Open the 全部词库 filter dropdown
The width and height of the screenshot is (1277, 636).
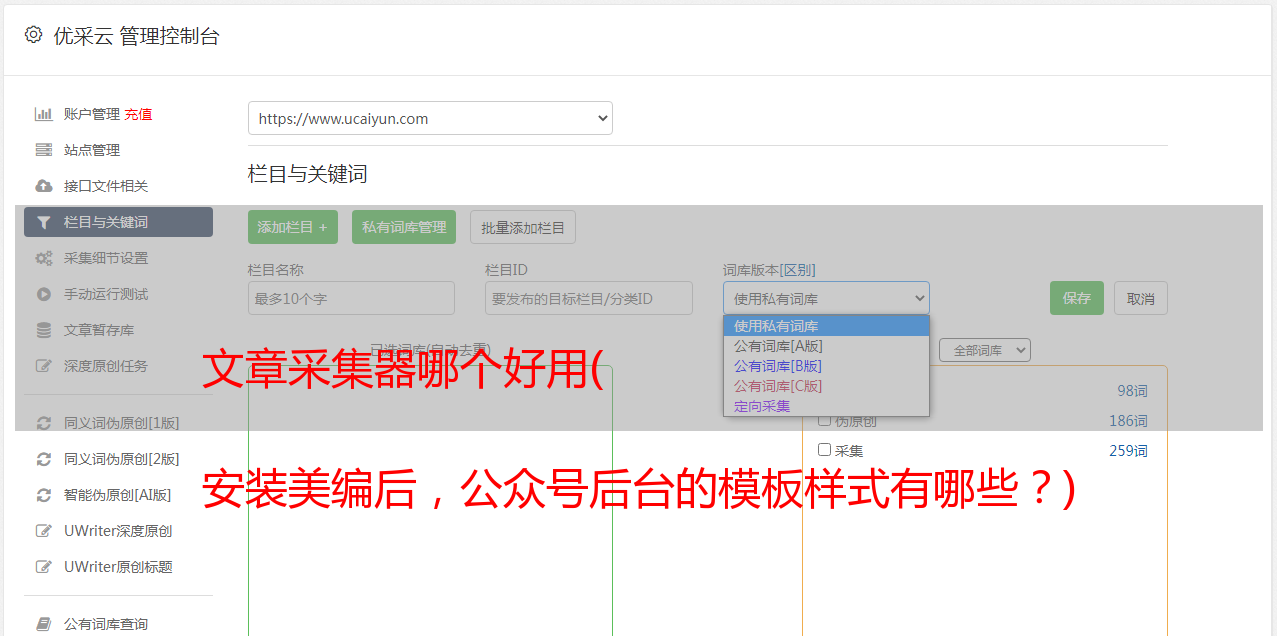click(x=985, y=351)
